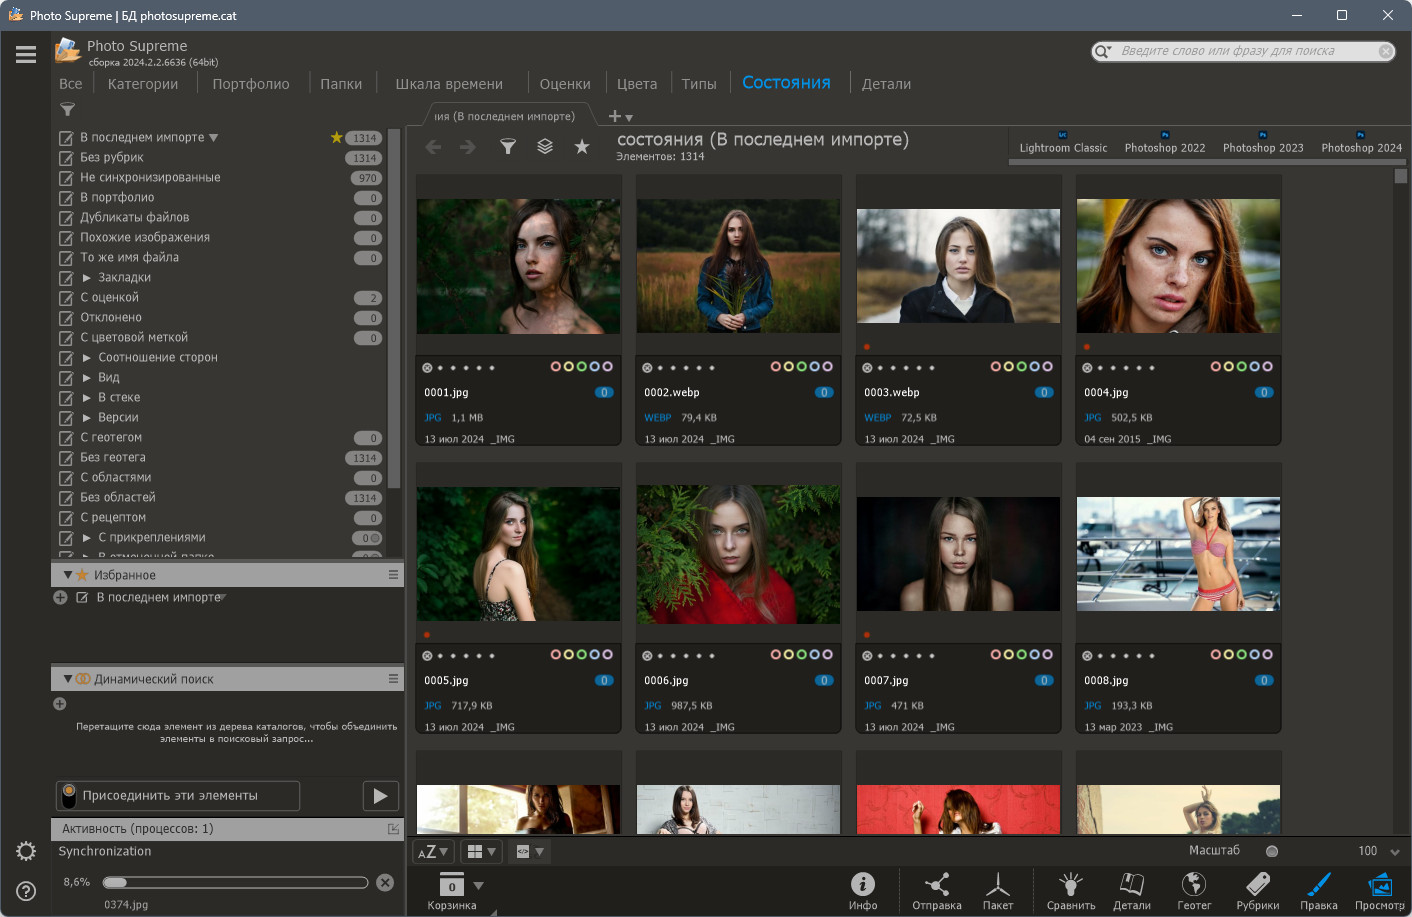Expand the Соотношение сторон tree item

coord(87,358)
